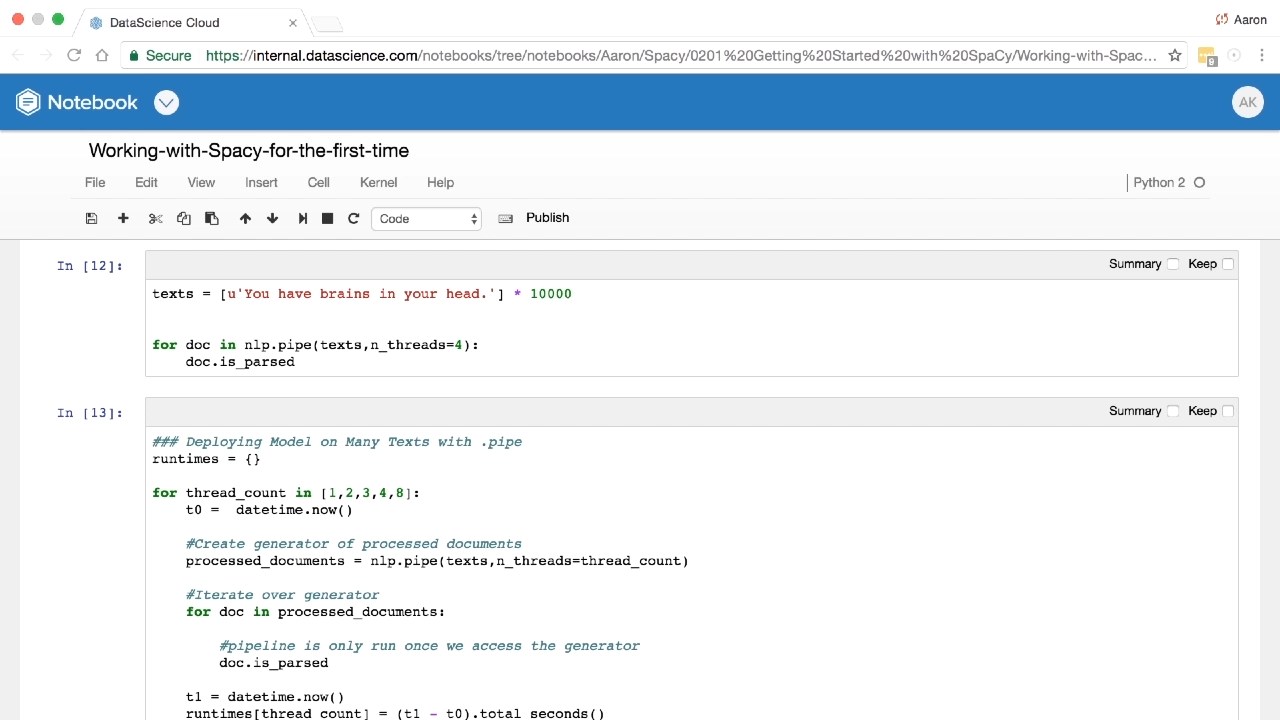Click the yellow browser extension icon
Screen dimensions: 1280x720
1206,56
